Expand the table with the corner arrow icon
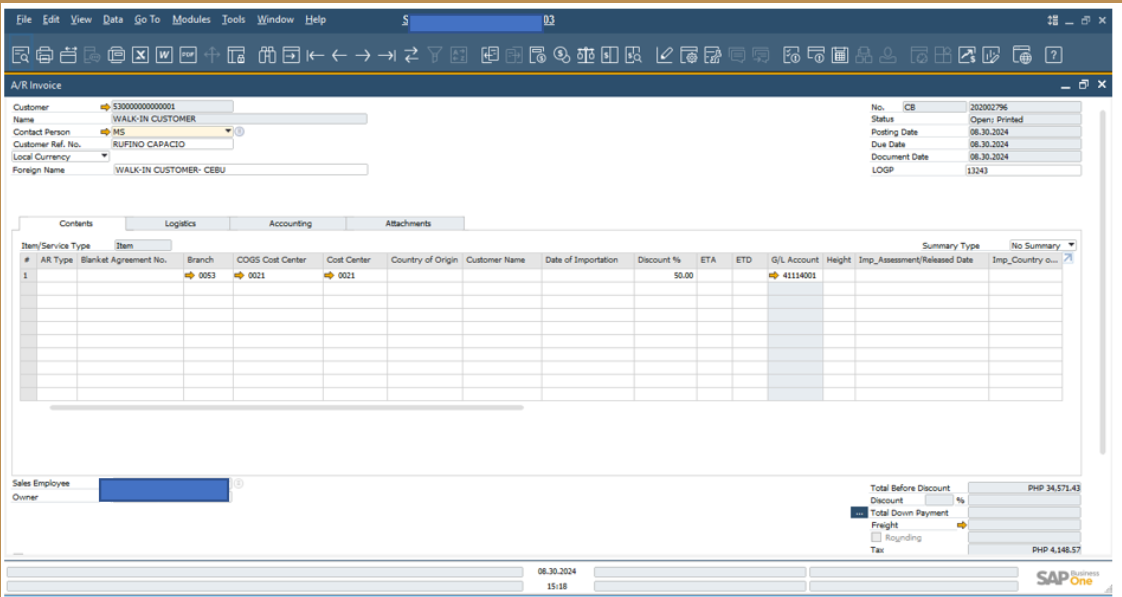1122x597 pixels. pyautogui.click(x=1068, y=258)
